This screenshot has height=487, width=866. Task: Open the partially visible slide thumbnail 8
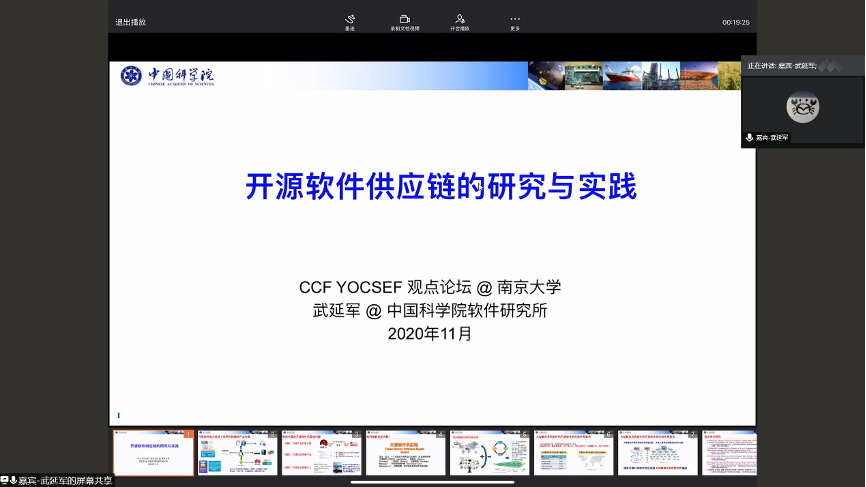coord(729,453)
